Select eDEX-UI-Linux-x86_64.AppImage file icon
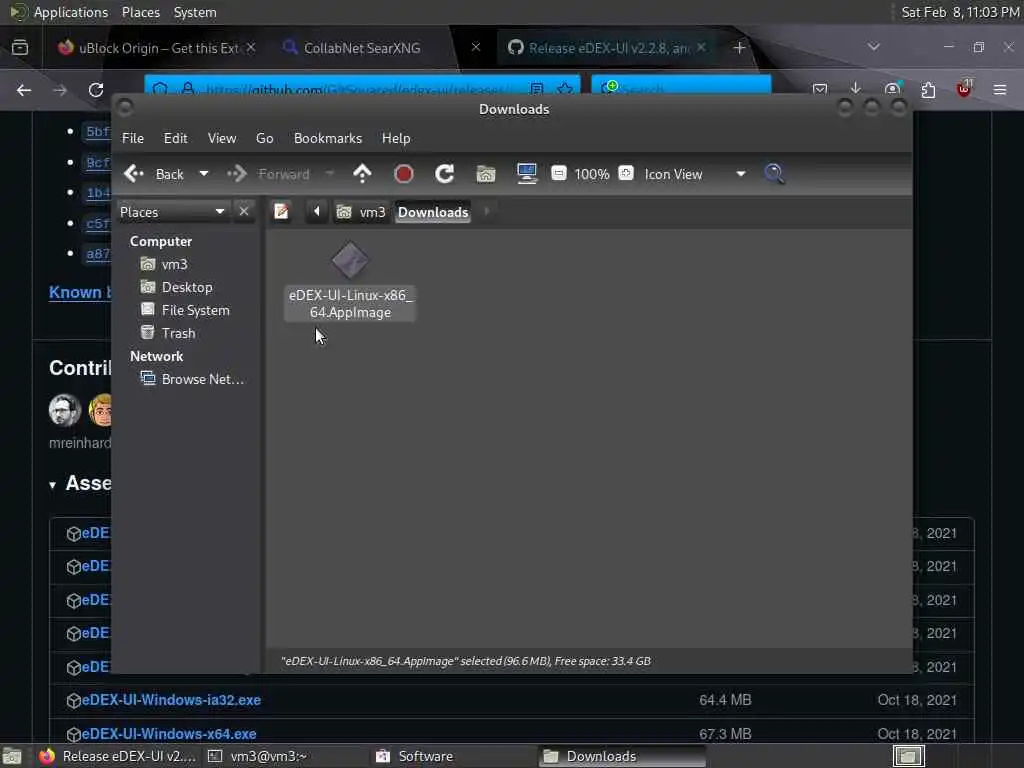Viewport: 1024px width, 768px height. [x=350, y=261]
